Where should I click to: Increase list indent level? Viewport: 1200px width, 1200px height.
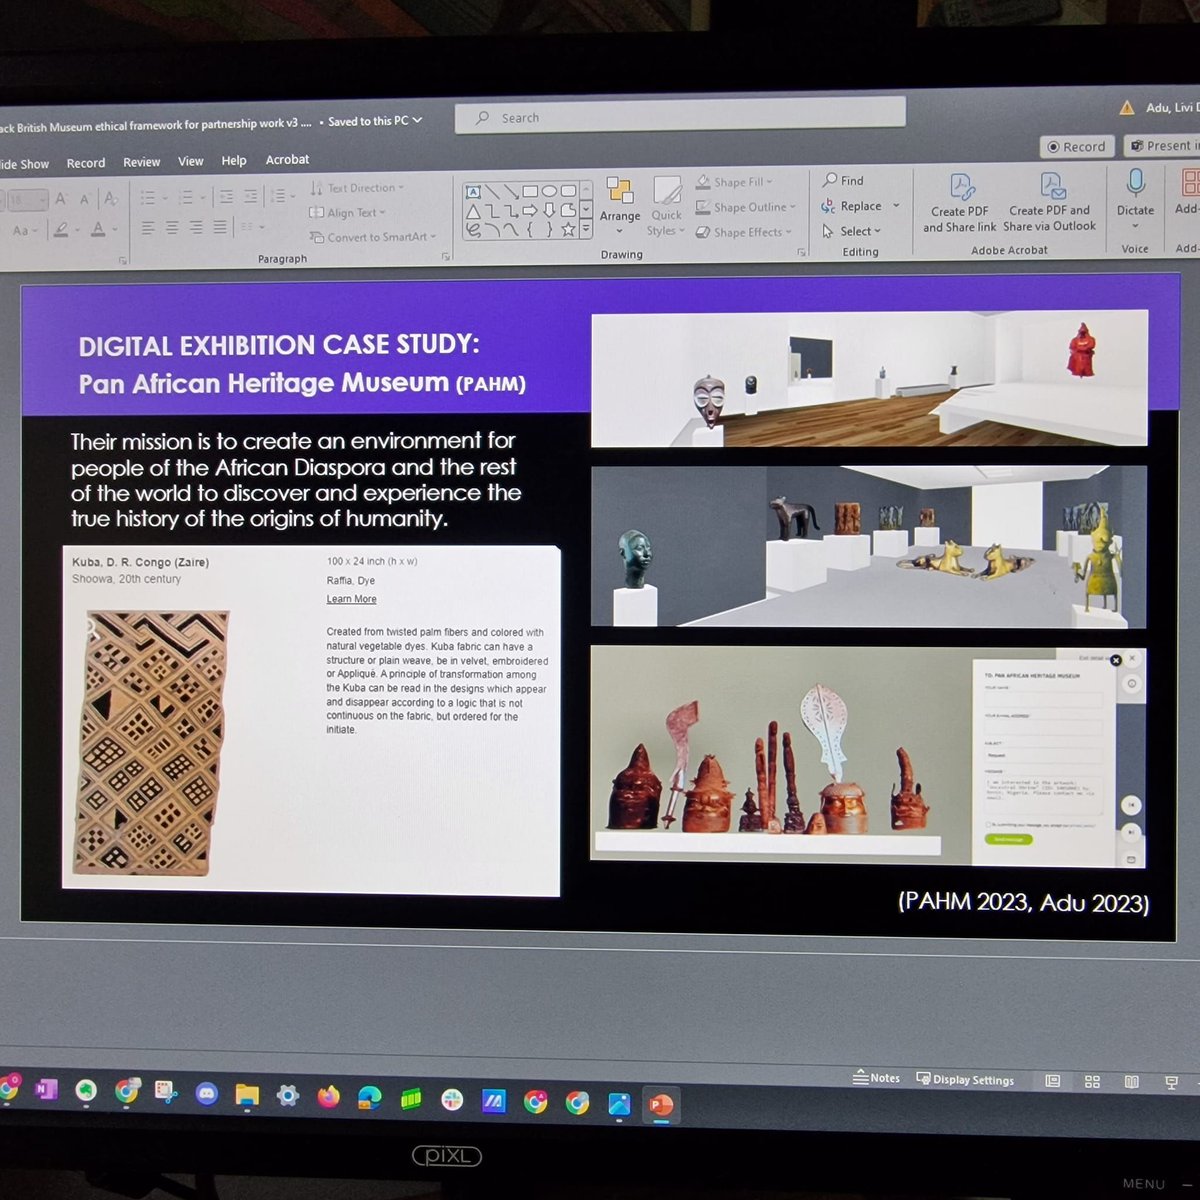250,197
